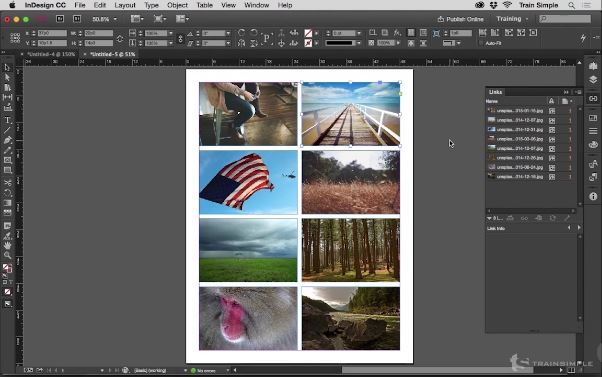Open the Table menu
The image size is (602, 377).
pos(204,5)
